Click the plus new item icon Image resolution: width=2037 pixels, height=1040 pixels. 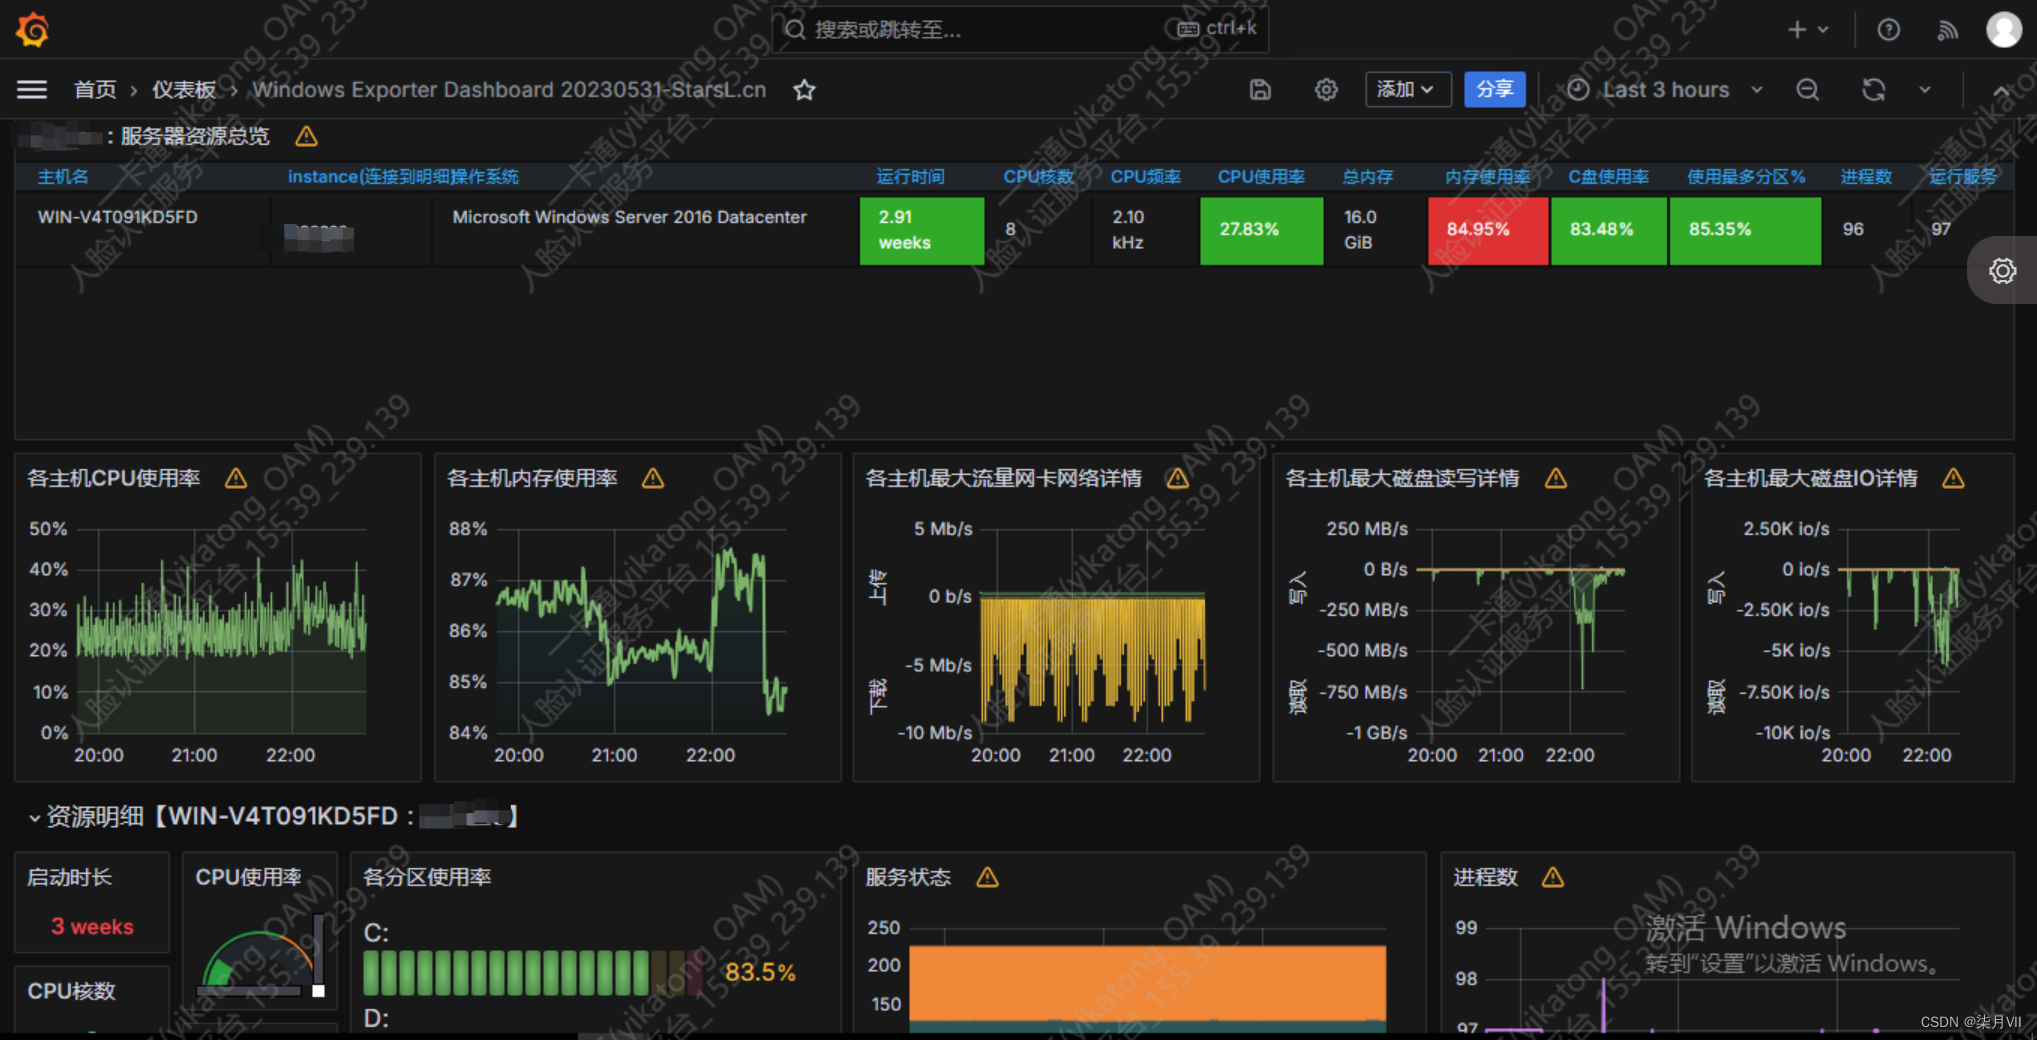1797,30
